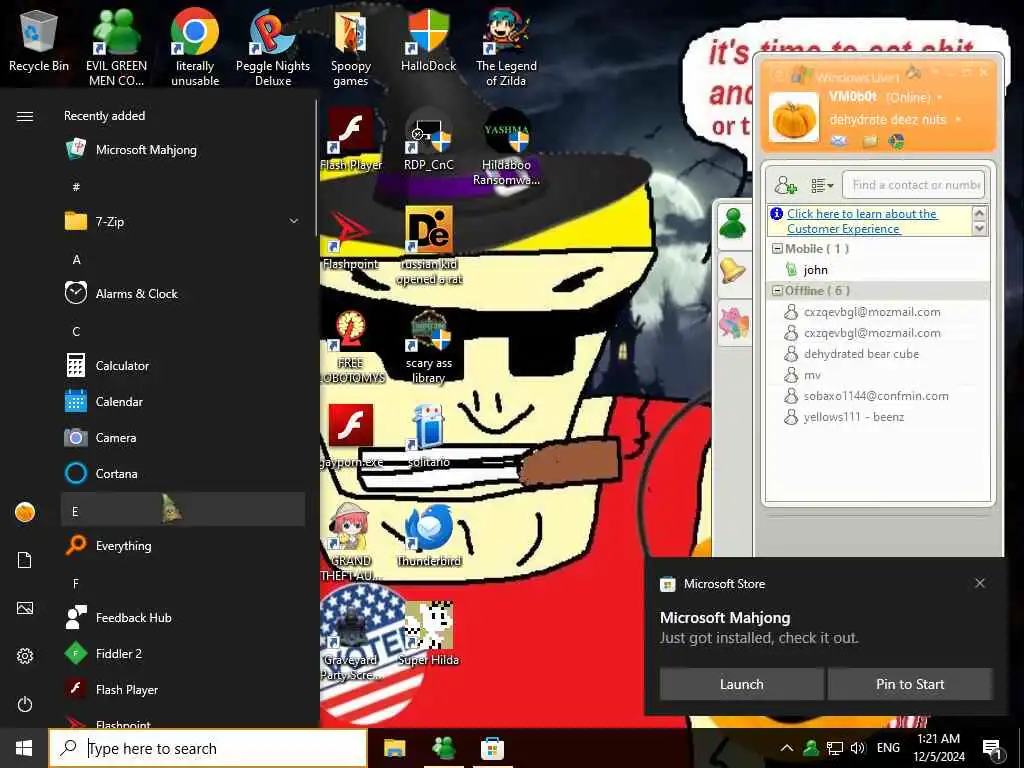This screenshot has width=1024, height=768.
Task: Open the taskbar volume control
Action: click(x=857, y=748)
